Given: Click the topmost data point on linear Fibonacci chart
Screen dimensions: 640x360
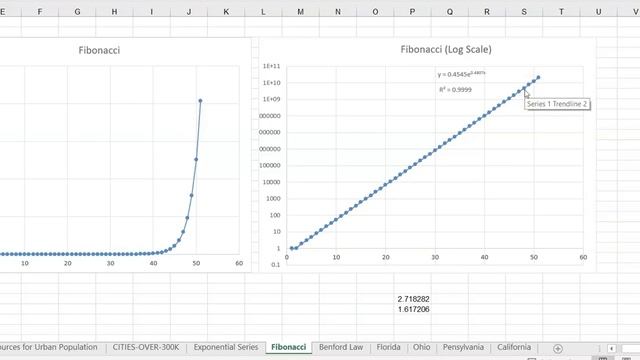Looking at the screenshot, I should (x=200, y=100).
